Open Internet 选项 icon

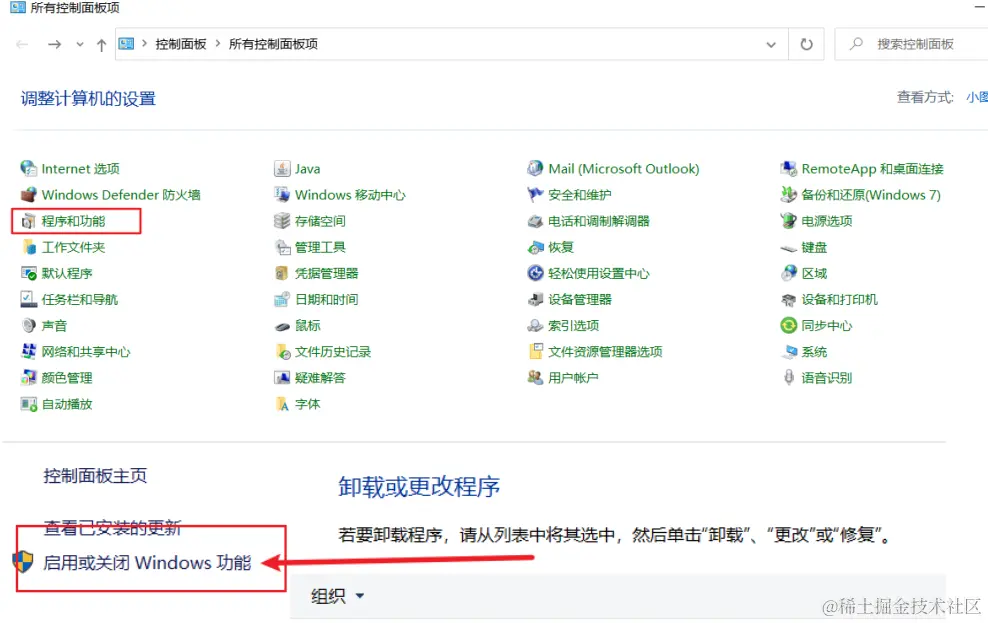pos(28,168)
